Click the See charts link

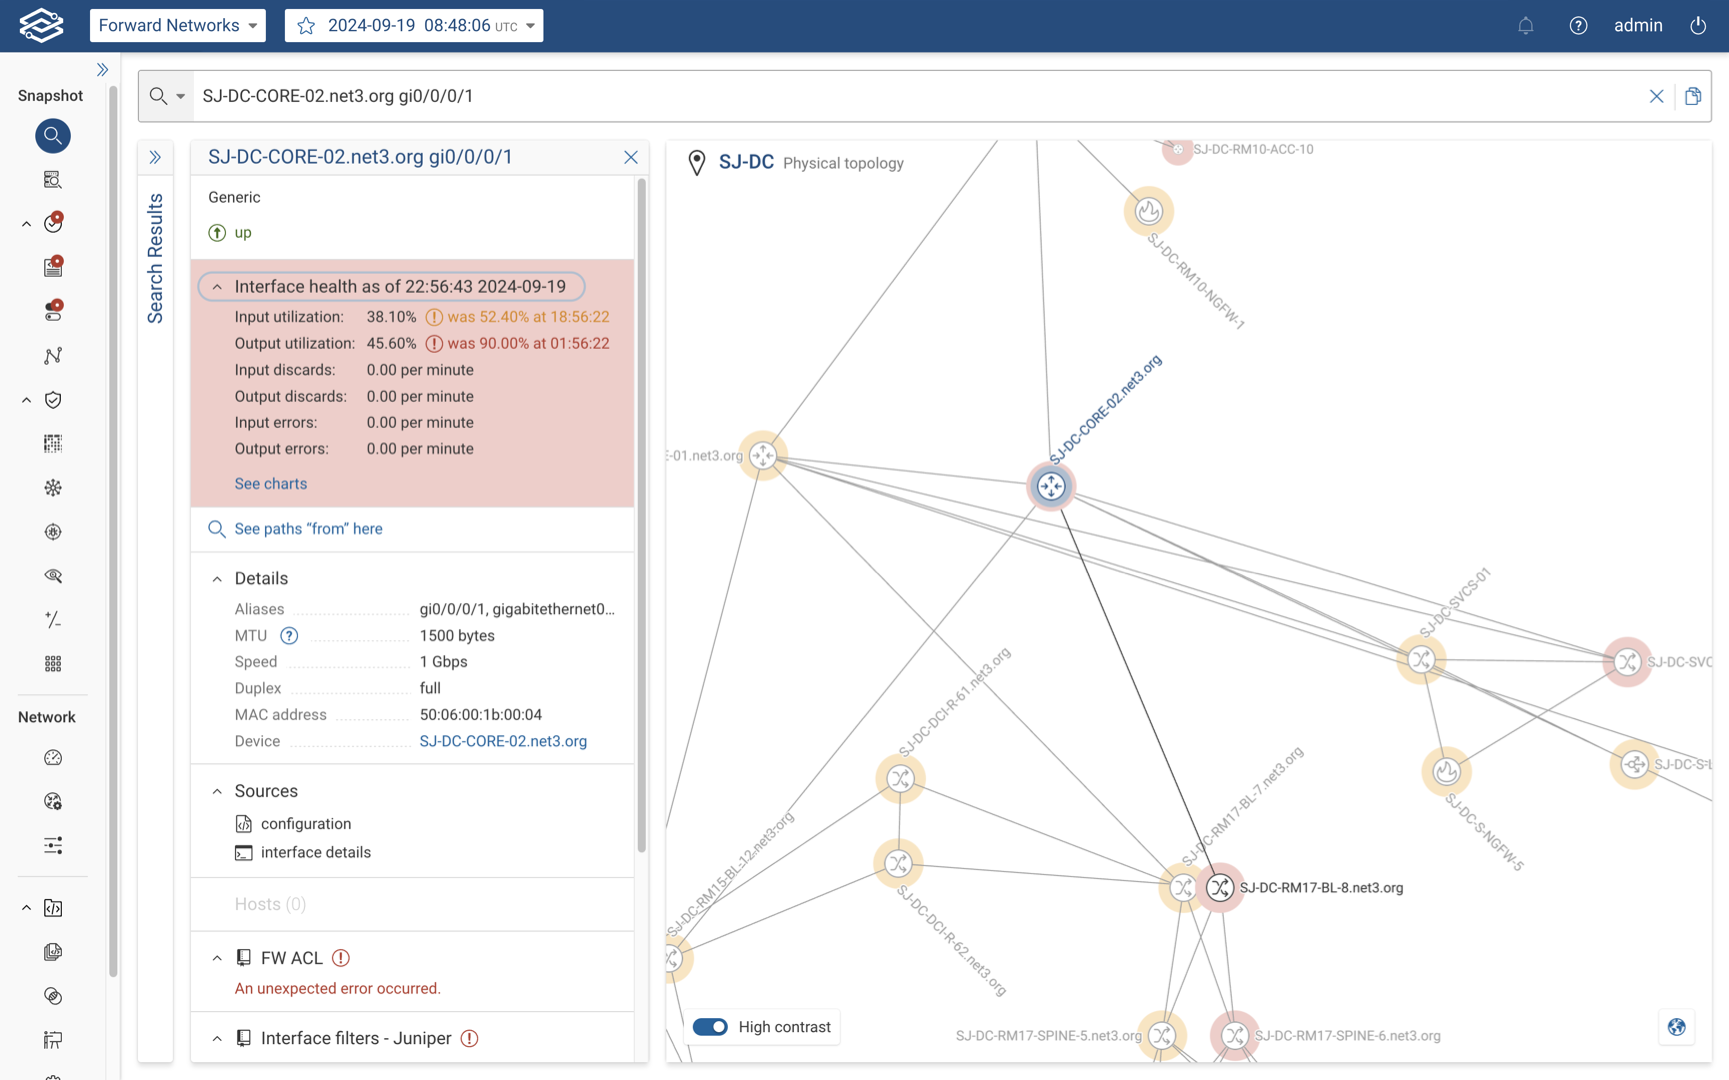point(271,484)
